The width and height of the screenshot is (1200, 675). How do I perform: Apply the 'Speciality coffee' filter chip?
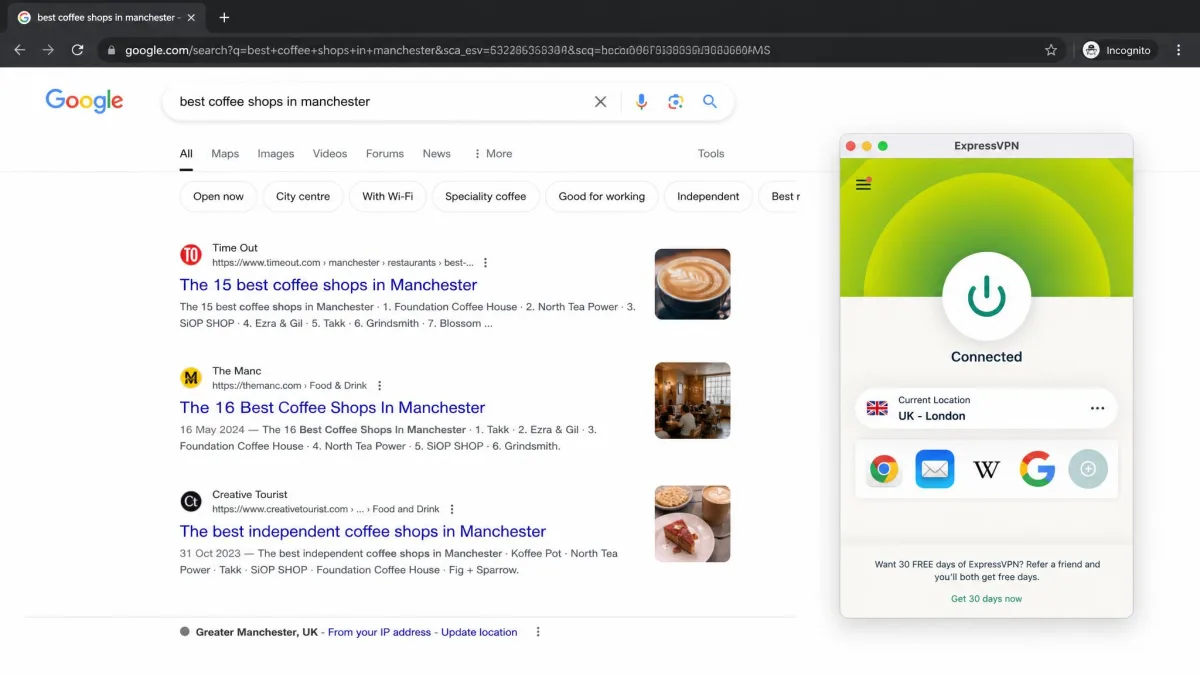pyautogui.click(x=485, y=196)
